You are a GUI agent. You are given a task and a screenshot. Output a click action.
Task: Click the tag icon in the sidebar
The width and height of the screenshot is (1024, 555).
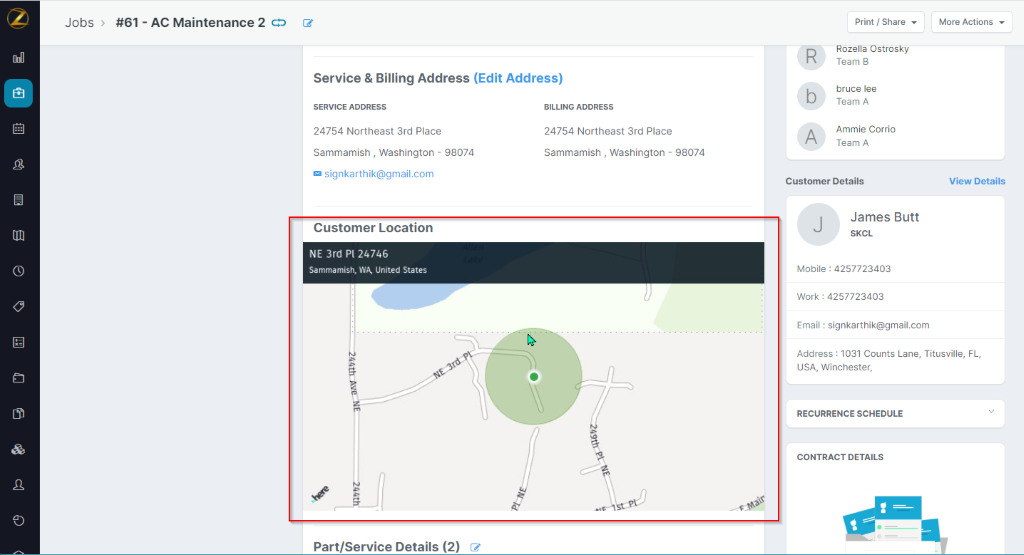point(18,307)
